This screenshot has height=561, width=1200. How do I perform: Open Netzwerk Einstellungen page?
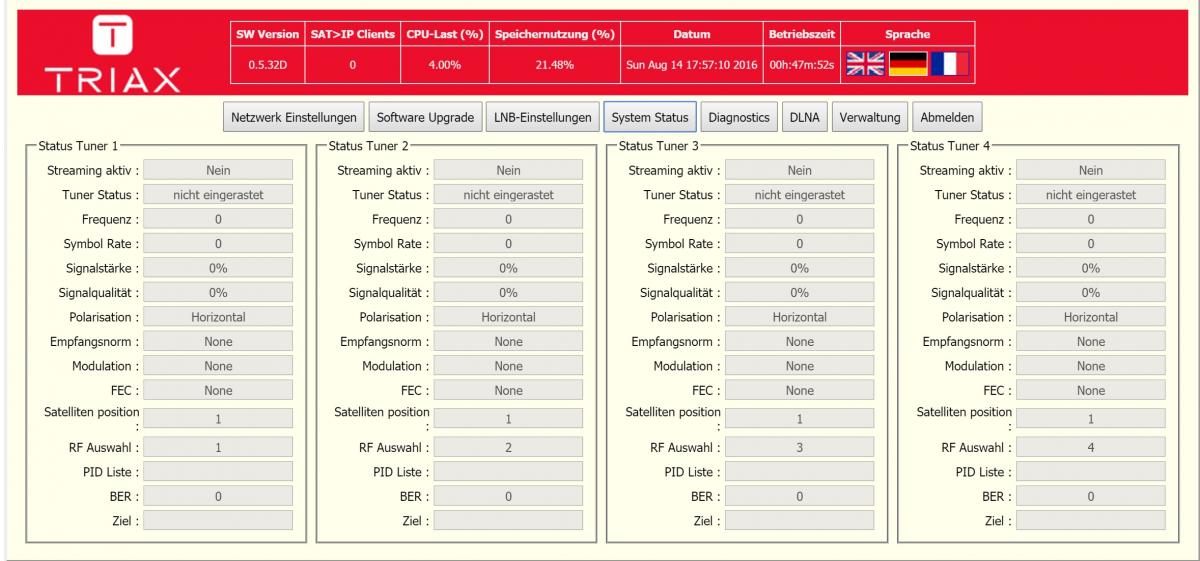pyautogui.click(x=293, y=117)
